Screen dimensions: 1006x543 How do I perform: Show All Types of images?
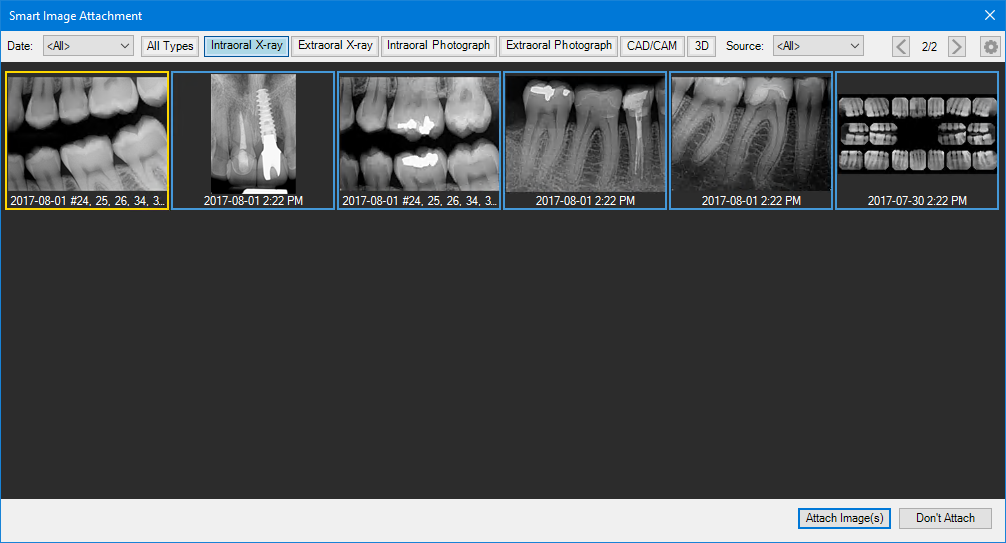pyautogui.click(x=170, y=46)
